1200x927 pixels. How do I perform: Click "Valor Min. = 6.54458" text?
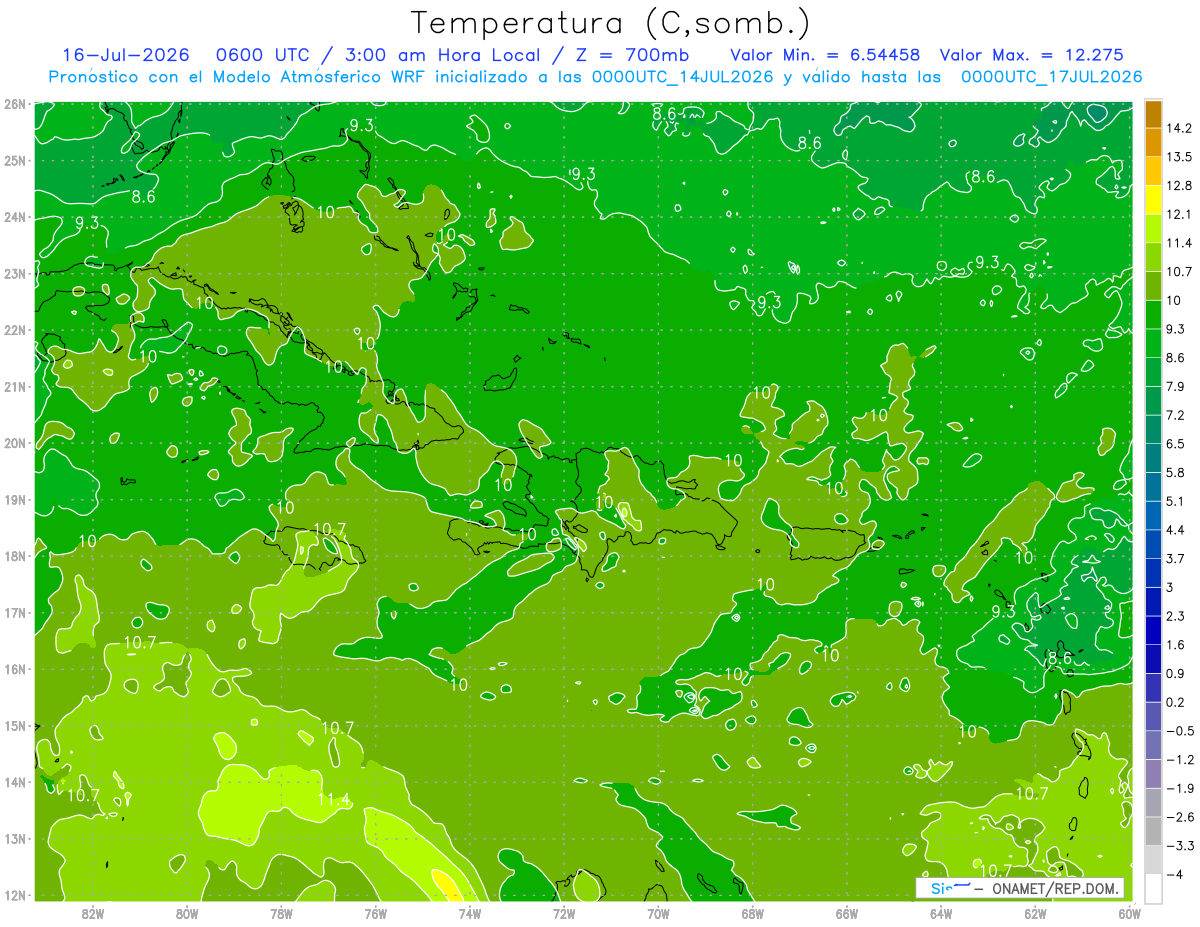(x=826, y=55)
